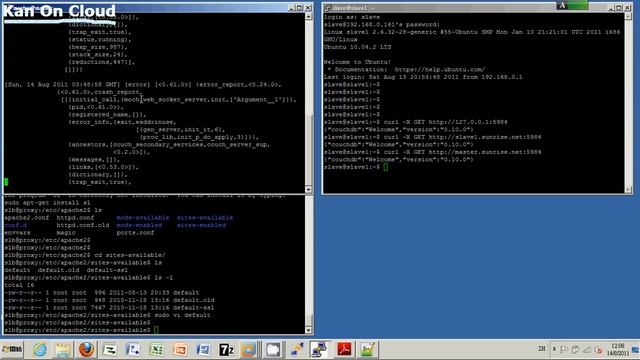Open the Windows Explorer folder taskbar icon
This screenshot has width=640, height=360.
(63, 349)
